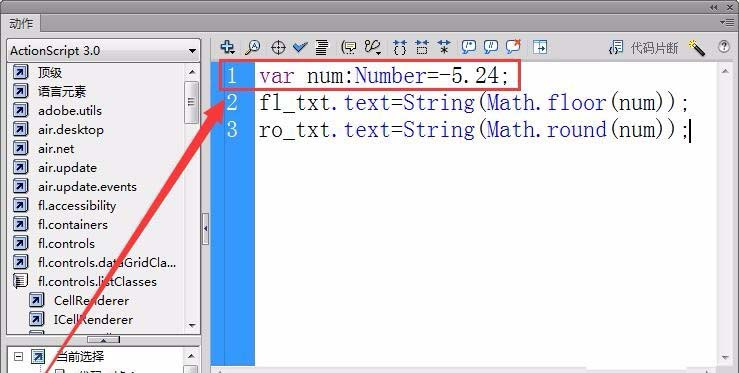Screen dimensions: 739x373
Task: Collapse the panel with double arrows
Action: point(714,7)
